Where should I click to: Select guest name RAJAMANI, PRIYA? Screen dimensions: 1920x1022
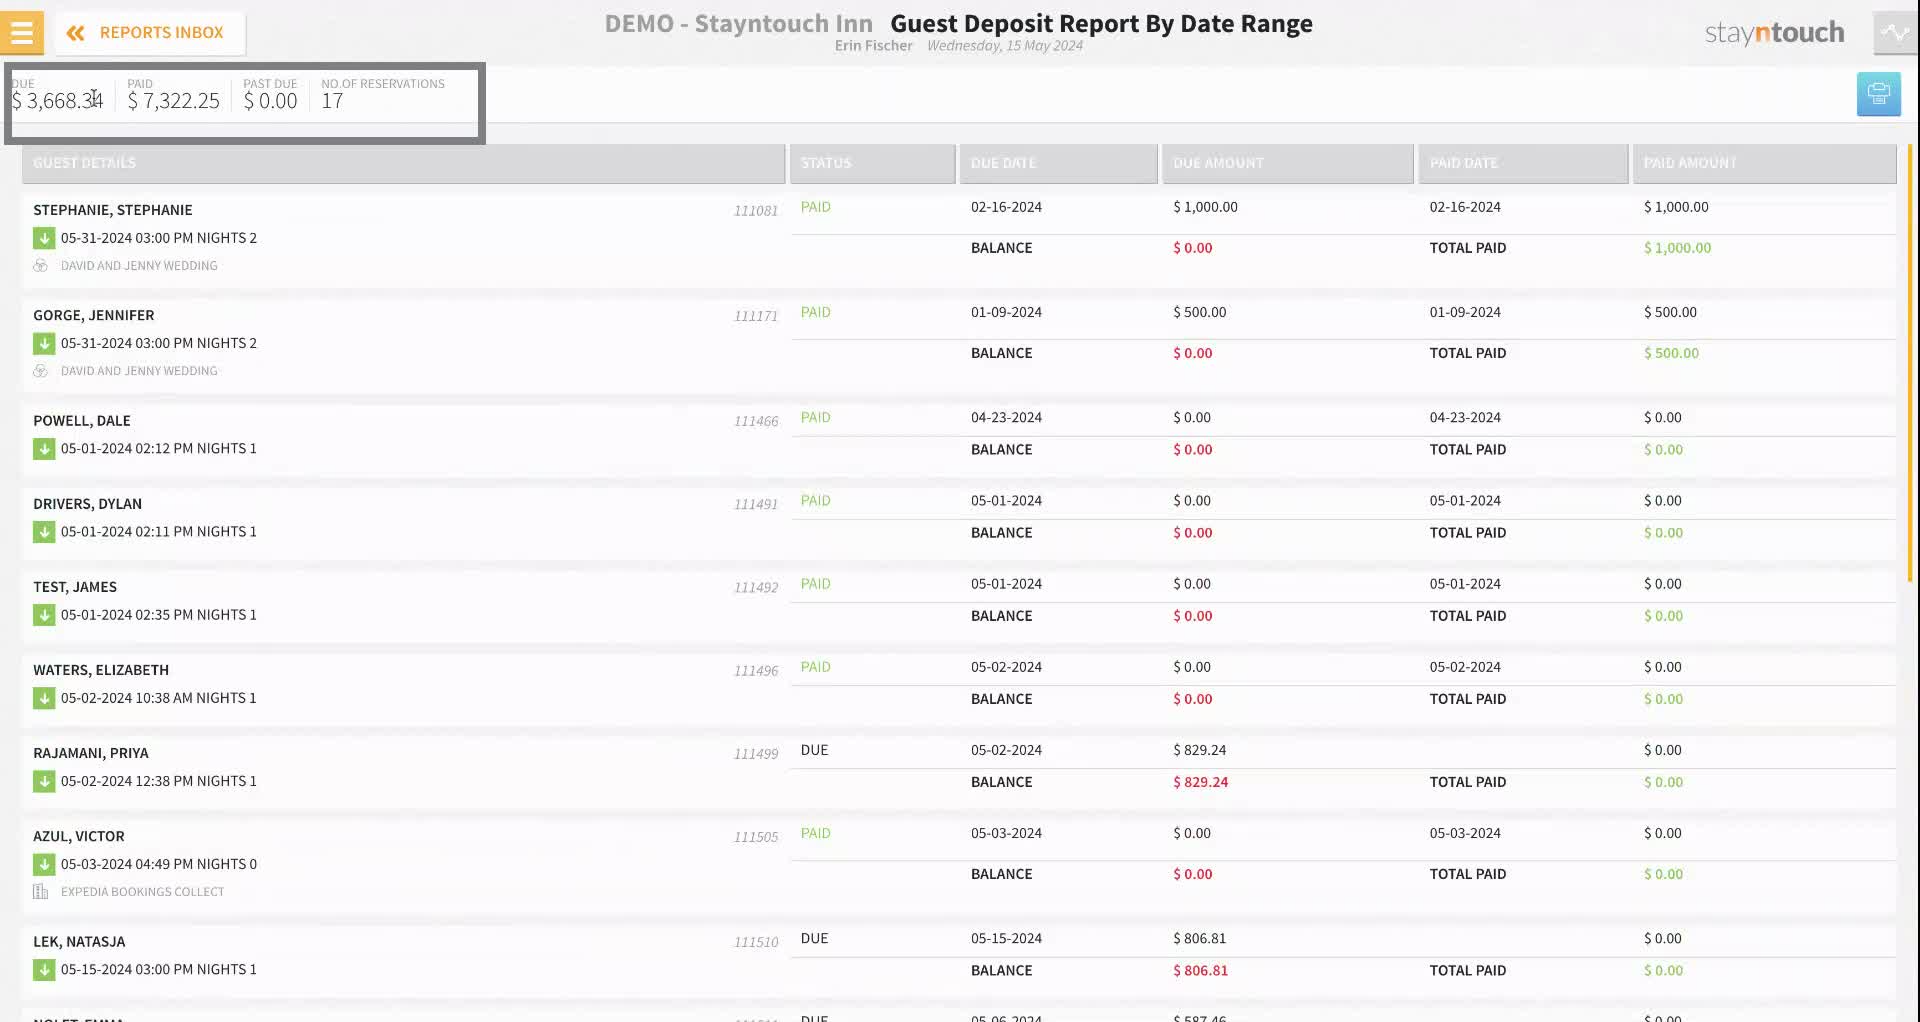pyautogui.click(x=91, y=753)
